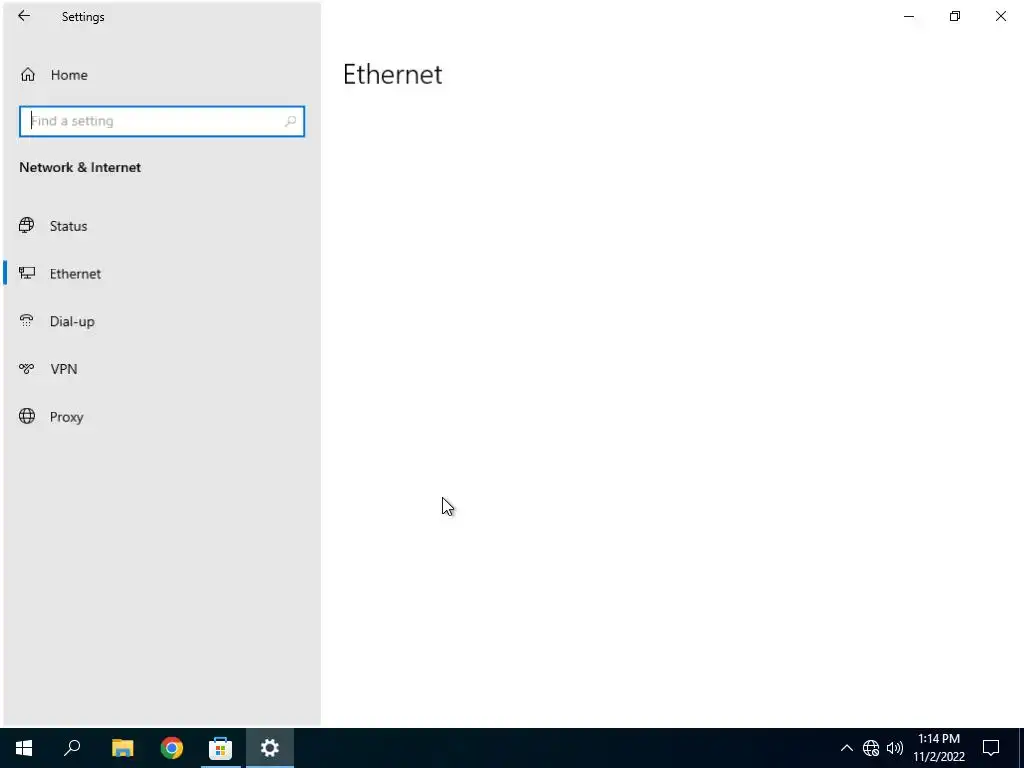Show hidden system tray icons

pyautogui.click(x=846, y=748)
